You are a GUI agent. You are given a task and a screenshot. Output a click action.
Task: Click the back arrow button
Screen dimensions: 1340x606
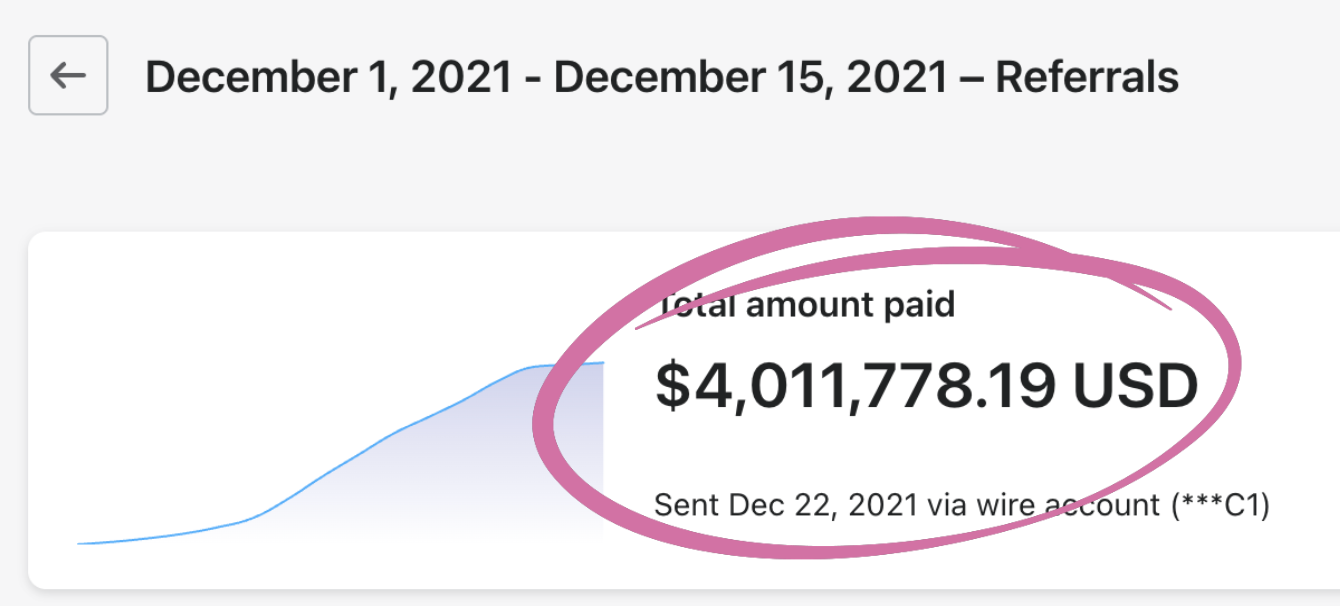[x=68, y=76]
